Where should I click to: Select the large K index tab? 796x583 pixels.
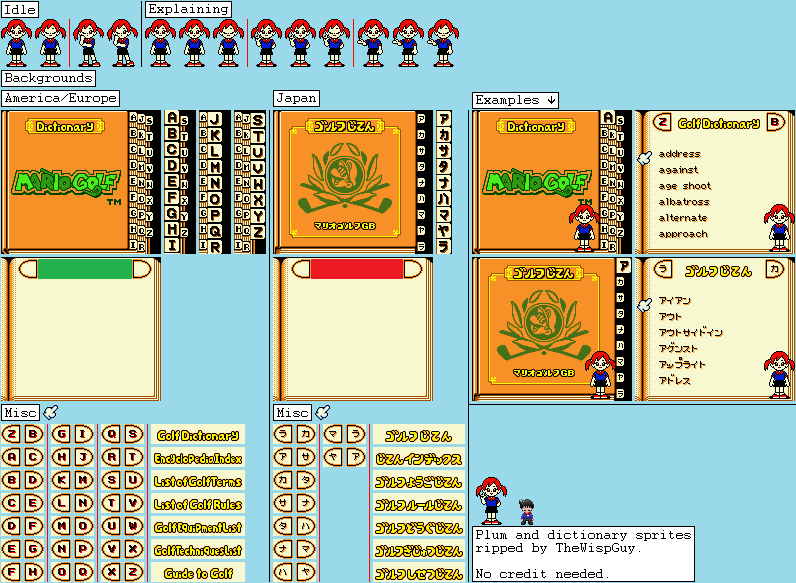coord(215,135)
